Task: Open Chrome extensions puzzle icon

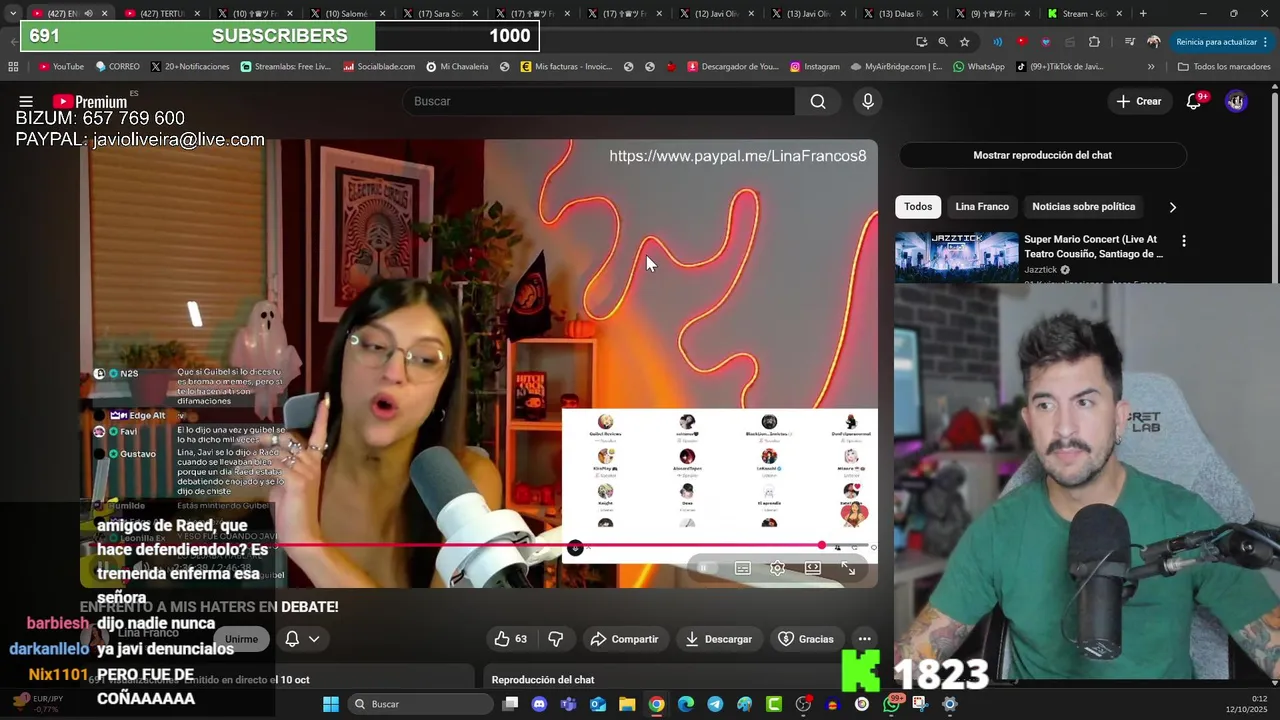Action: 1094,42
